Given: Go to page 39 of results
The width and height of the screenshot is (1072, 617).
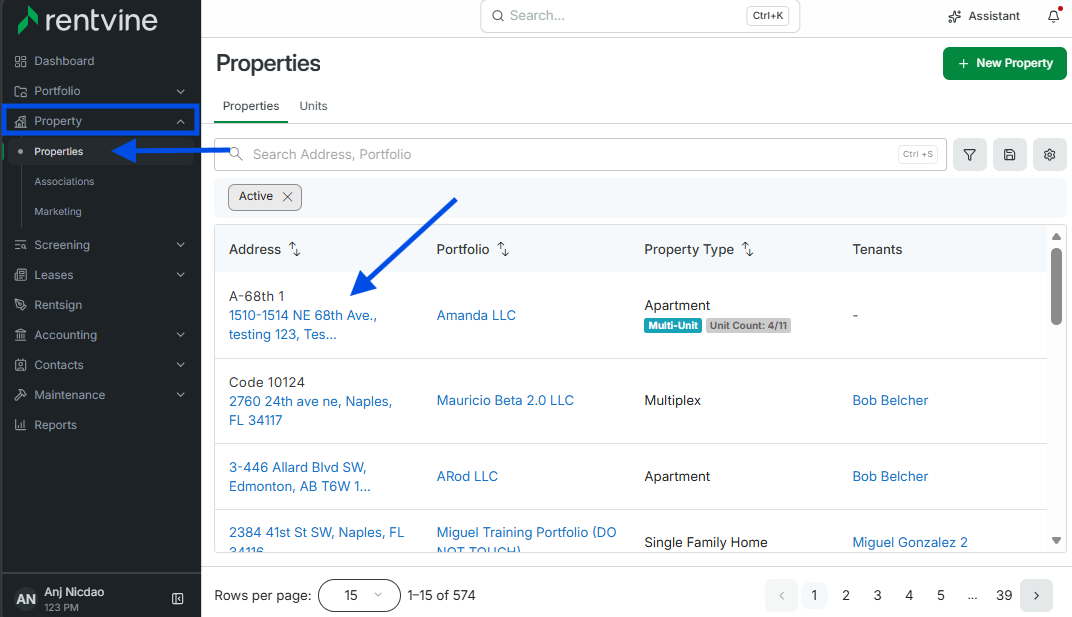Looking at the screenshot, I should coord(1004,595).
